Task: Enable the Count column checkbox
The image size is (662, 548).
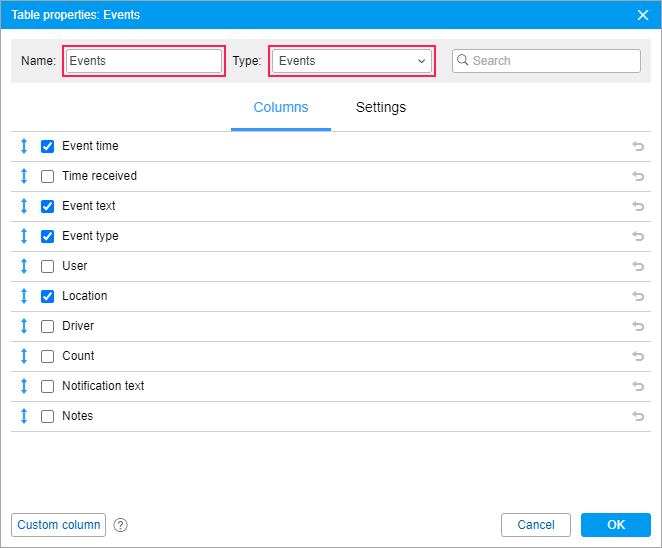Action: (x=47, y=356)
